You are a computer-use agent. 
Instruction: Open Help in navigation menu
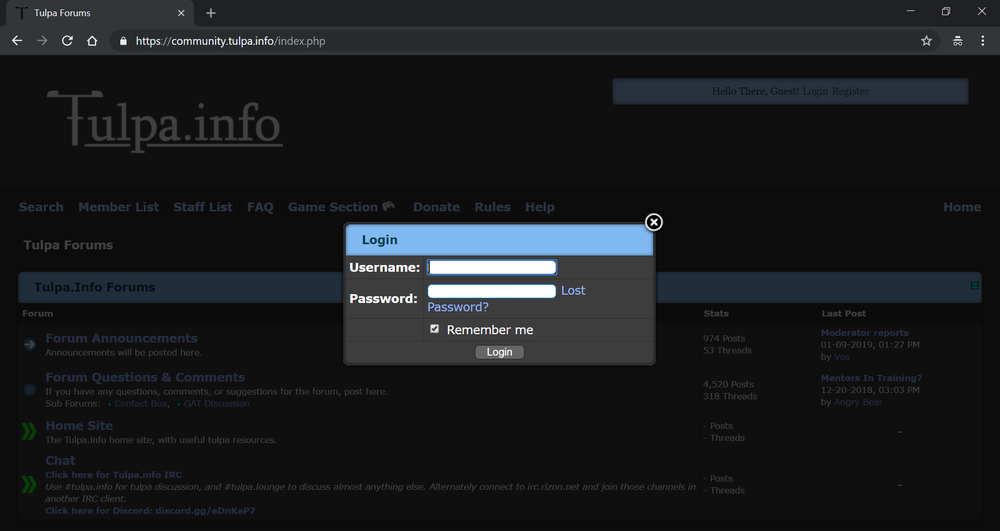click(x=540, y=207)
